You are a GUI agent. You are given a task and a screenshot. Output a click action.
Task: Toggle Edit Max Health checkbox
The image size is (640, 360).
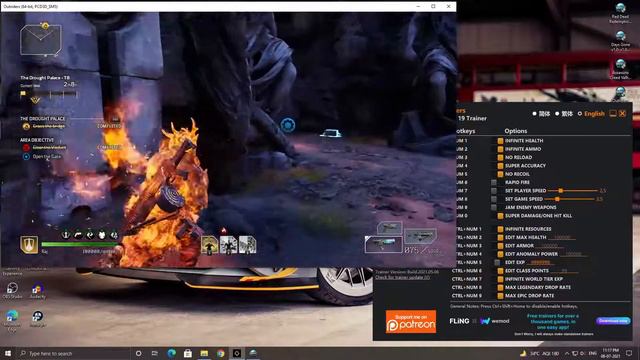500,237
